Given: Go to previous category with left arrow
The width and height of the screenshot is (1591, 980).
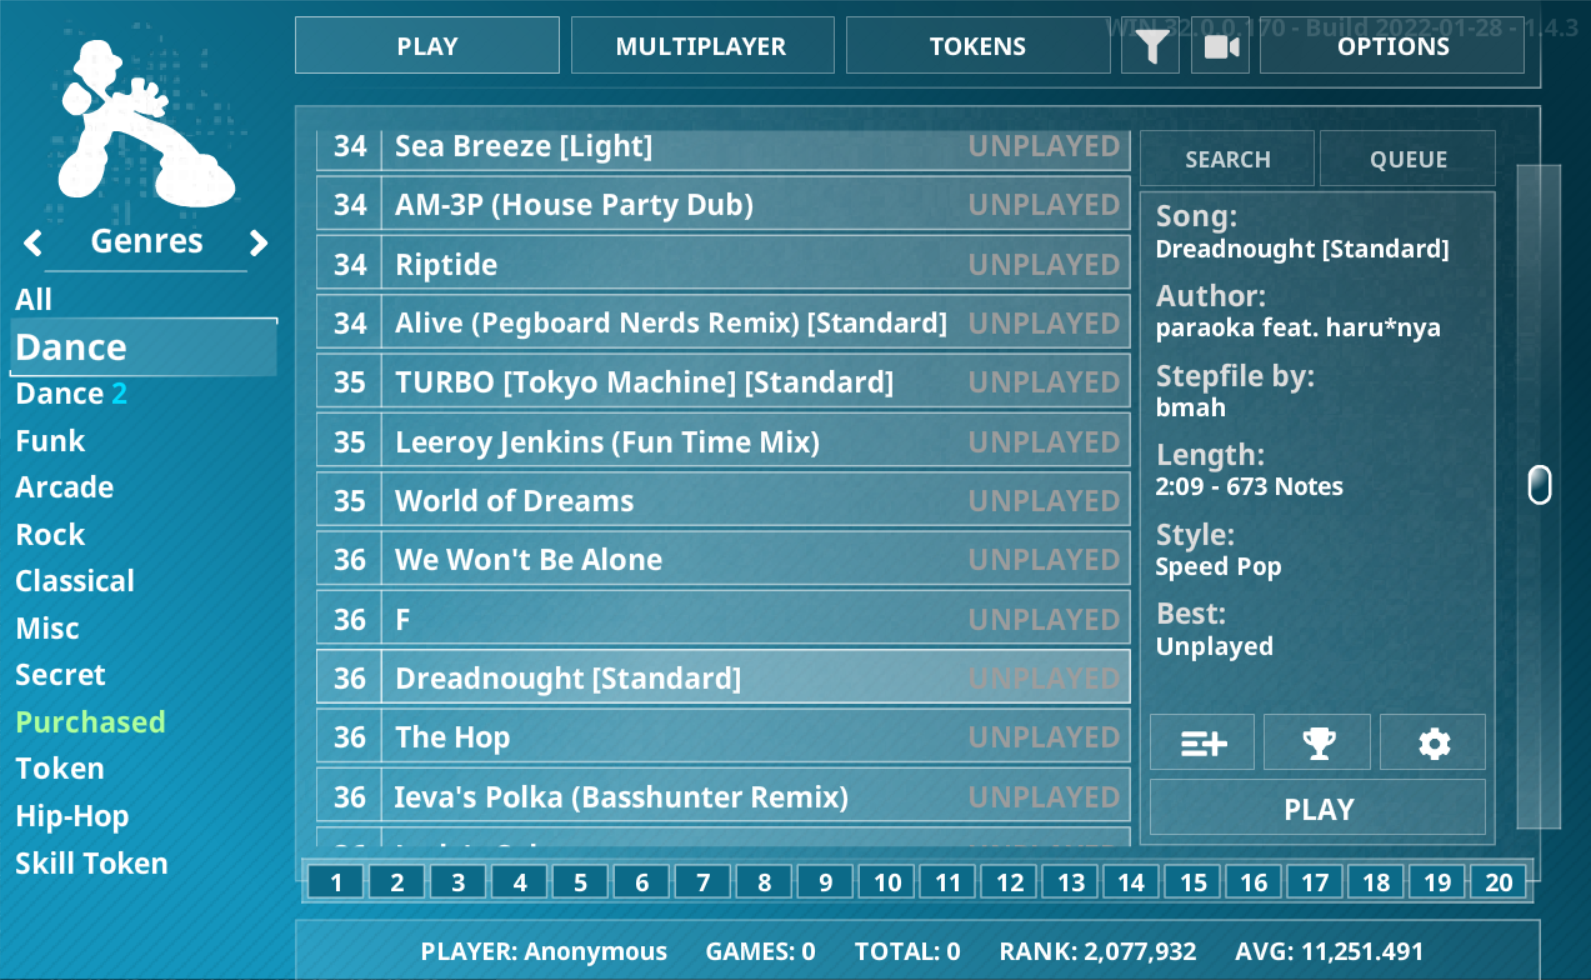Looking at the screenshot, I should [x=34, y=242].
